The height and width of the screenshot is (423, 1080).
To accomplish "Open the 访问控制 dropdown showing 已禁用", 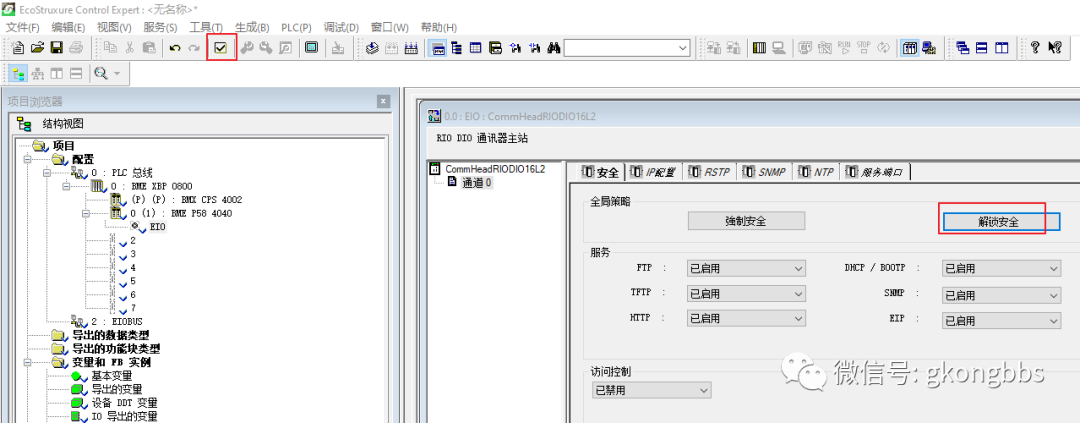I will [651, 390].
